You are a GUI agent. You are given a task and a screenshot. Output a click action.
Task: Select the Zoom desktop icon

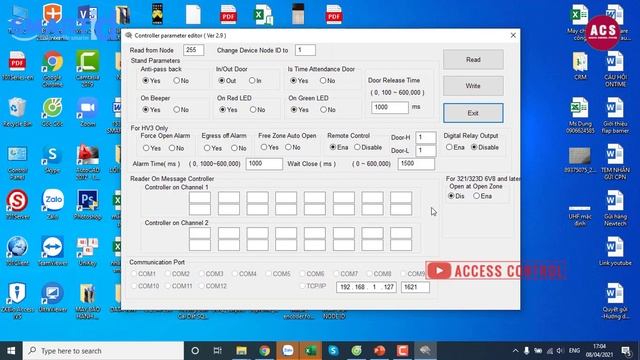point(88,112)
